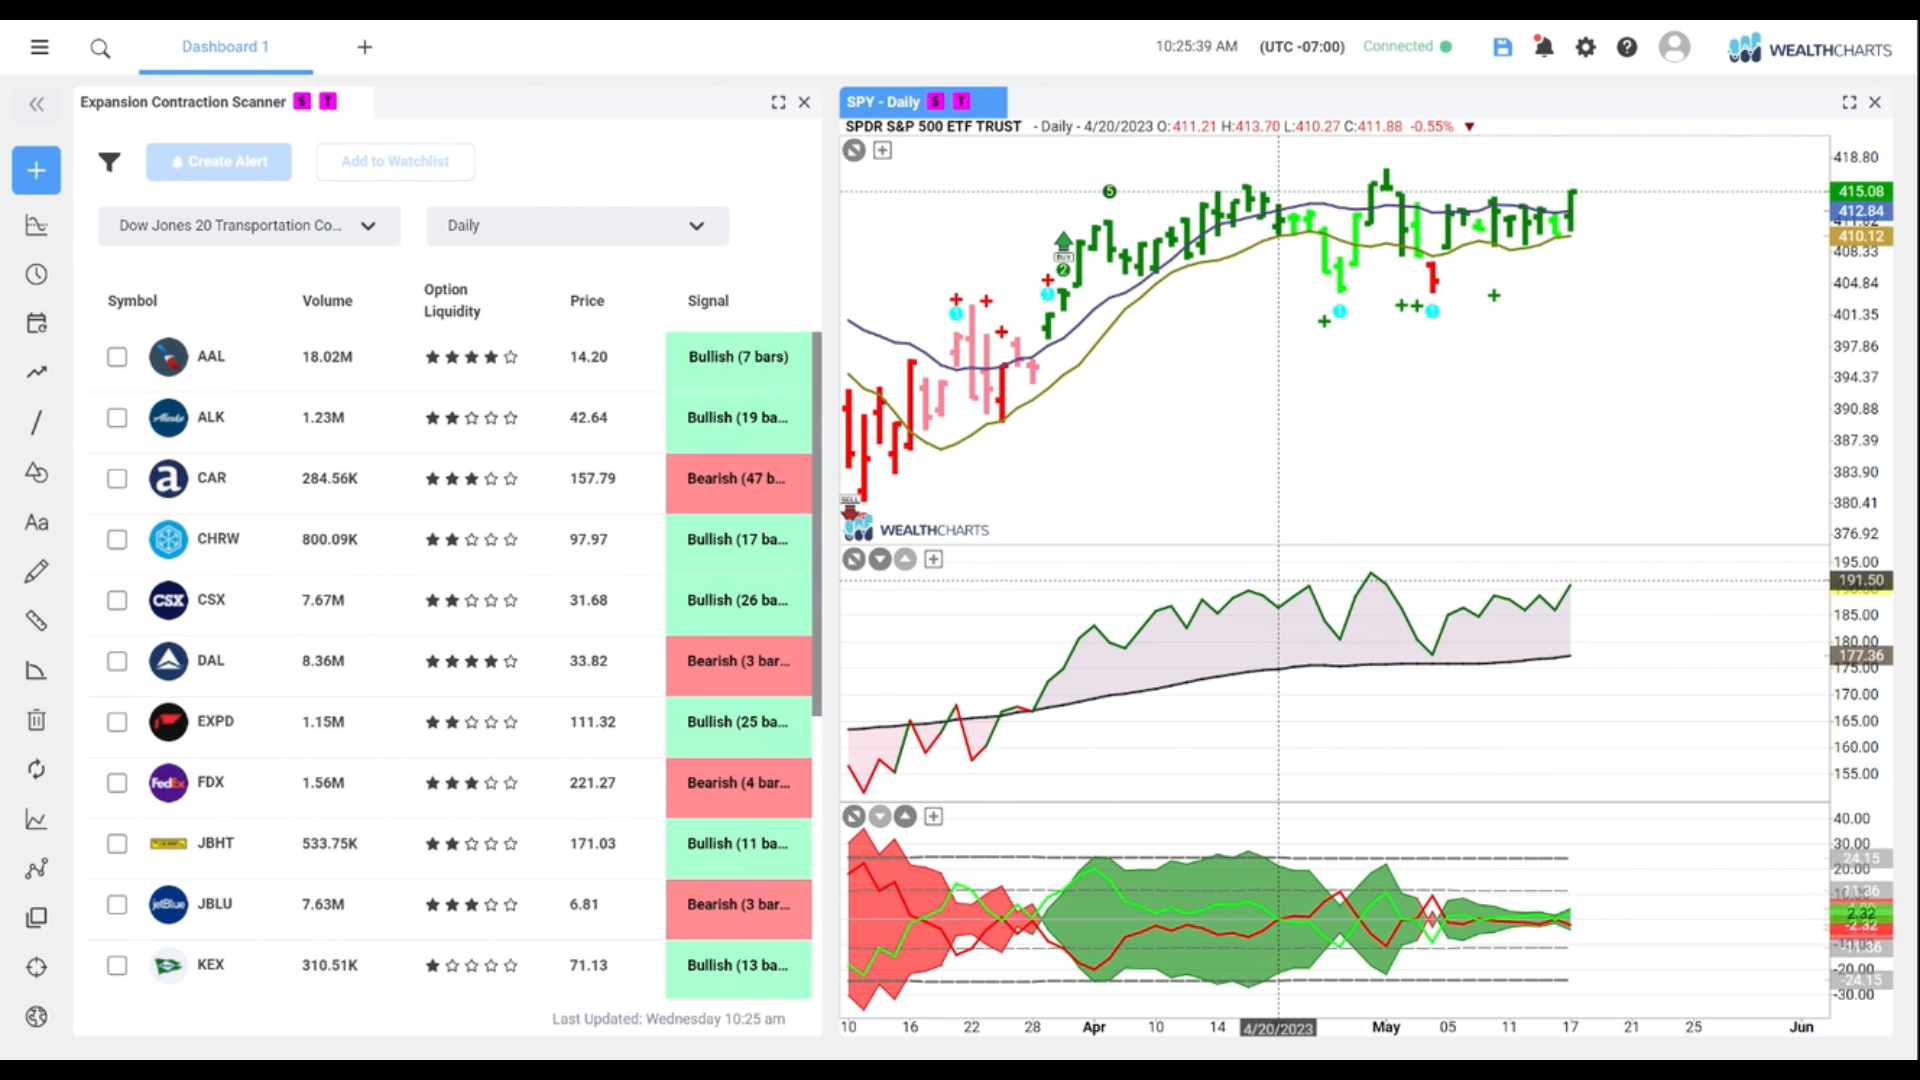
Task: Open the symbol search magnifier
Action: click(x=100, y=48)
